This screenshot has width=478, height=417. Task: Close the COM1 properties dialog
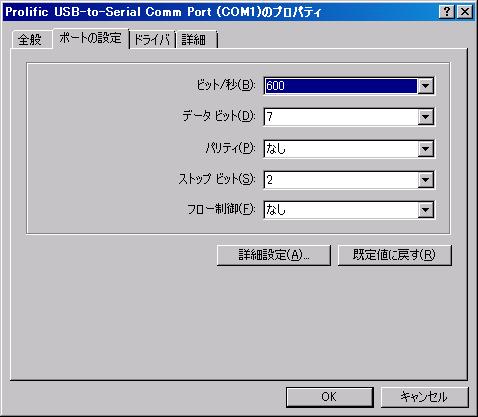point(464,12)
